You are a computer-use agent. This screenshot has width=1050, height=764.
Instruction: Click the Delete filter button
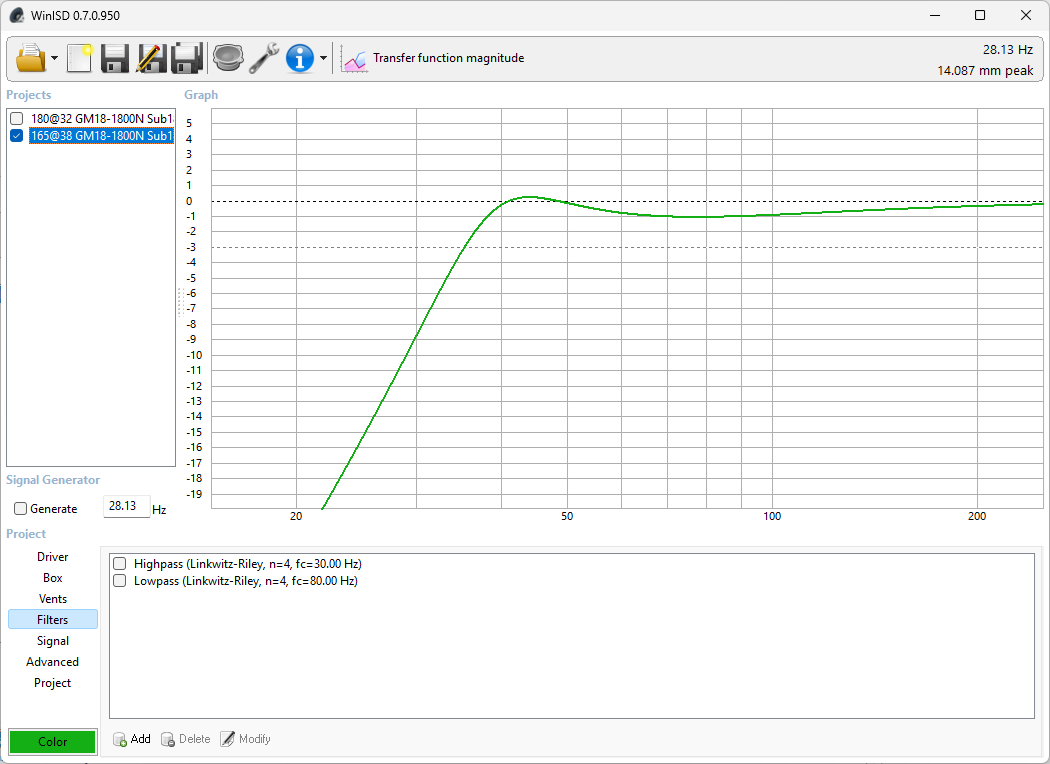[185, 739]
